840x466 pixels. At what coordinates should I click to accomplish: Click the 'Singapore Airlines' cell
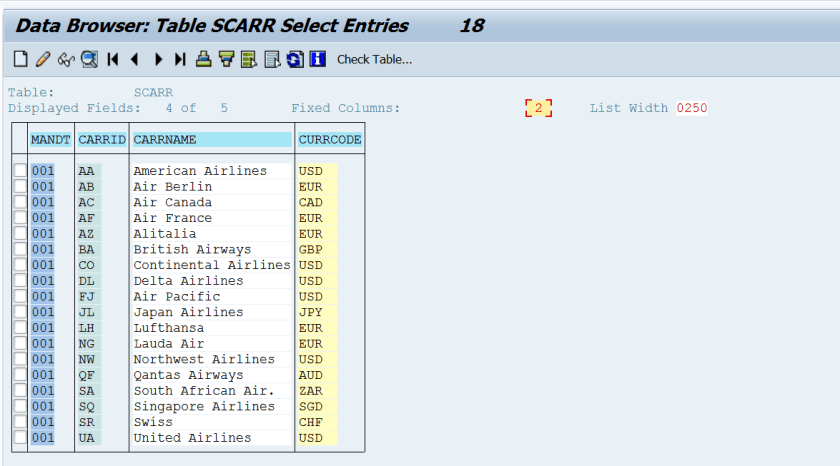click(212, 407)
